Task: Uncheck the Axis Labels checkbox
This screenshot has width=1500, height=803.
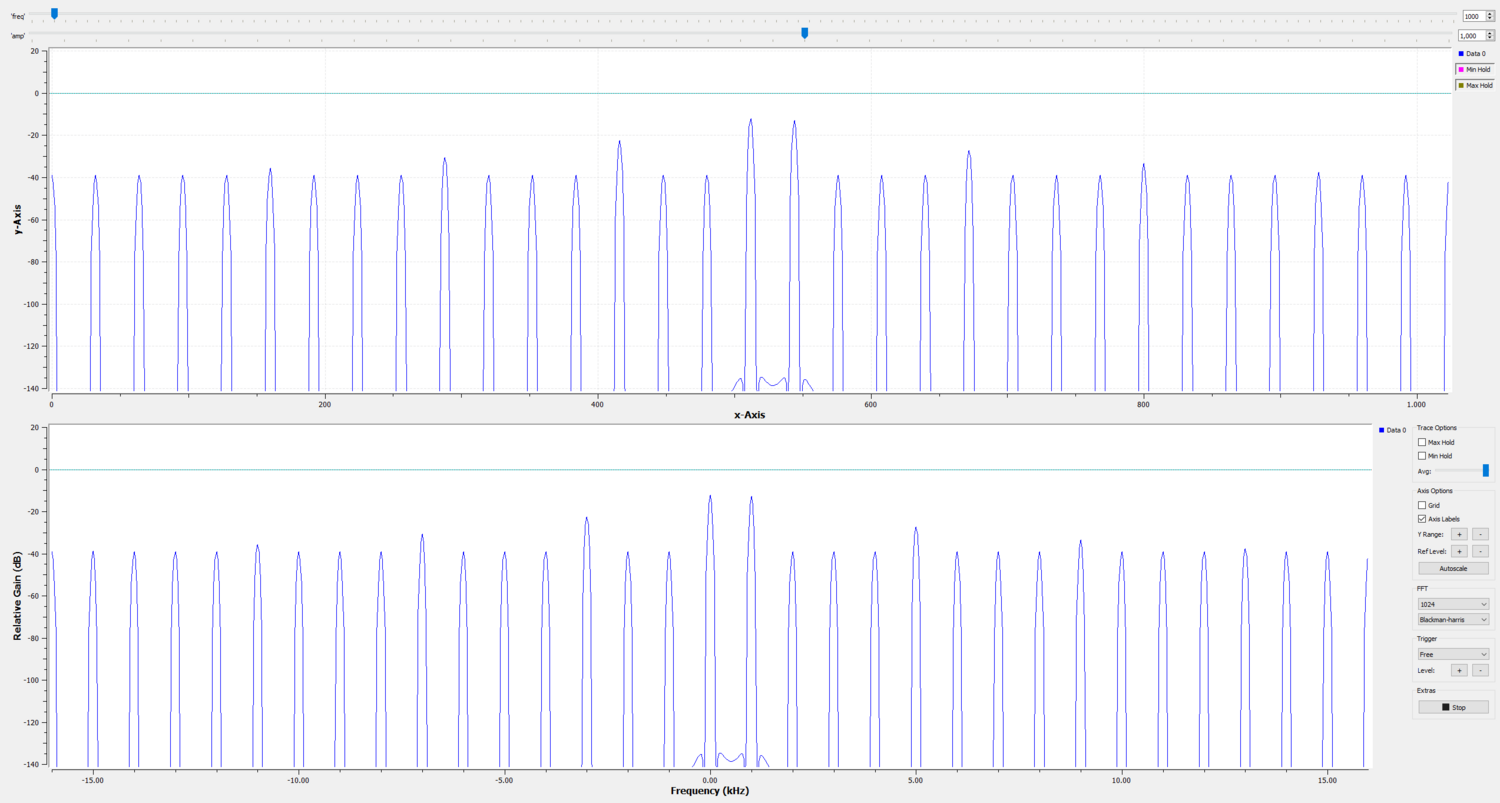Action: (1422, 519)
